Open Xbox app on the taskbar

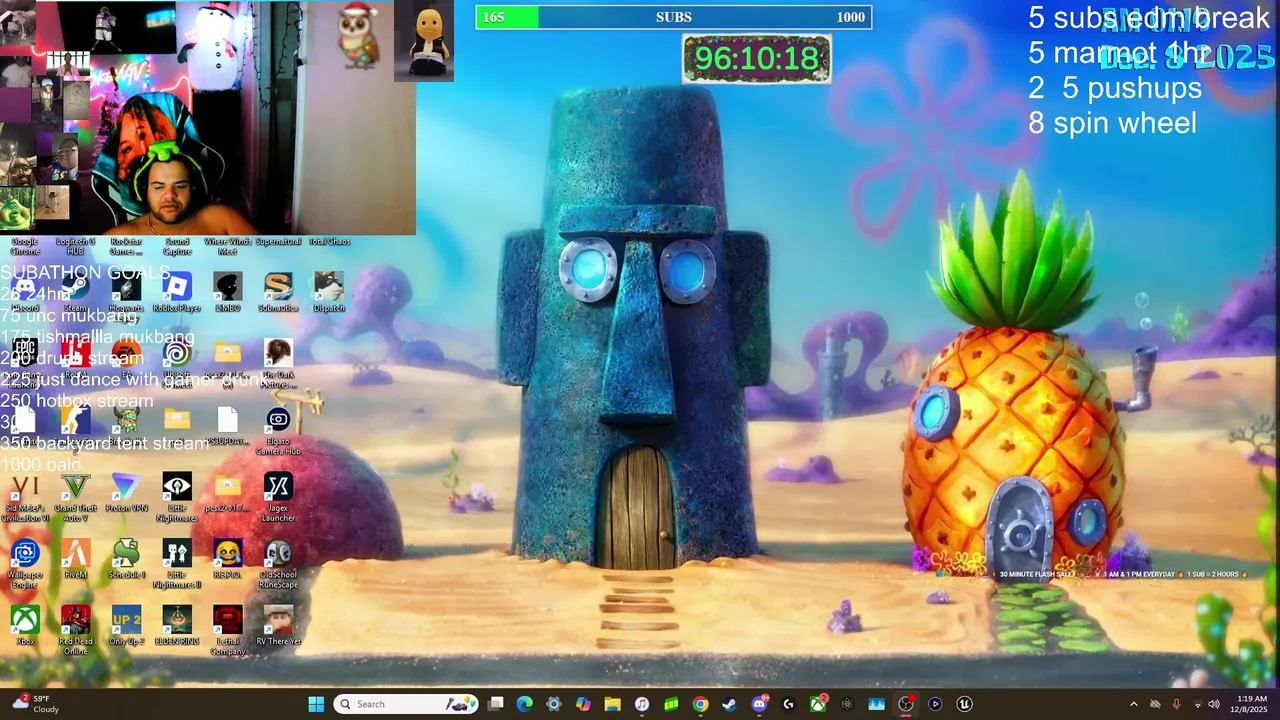(x=818, y=704)
